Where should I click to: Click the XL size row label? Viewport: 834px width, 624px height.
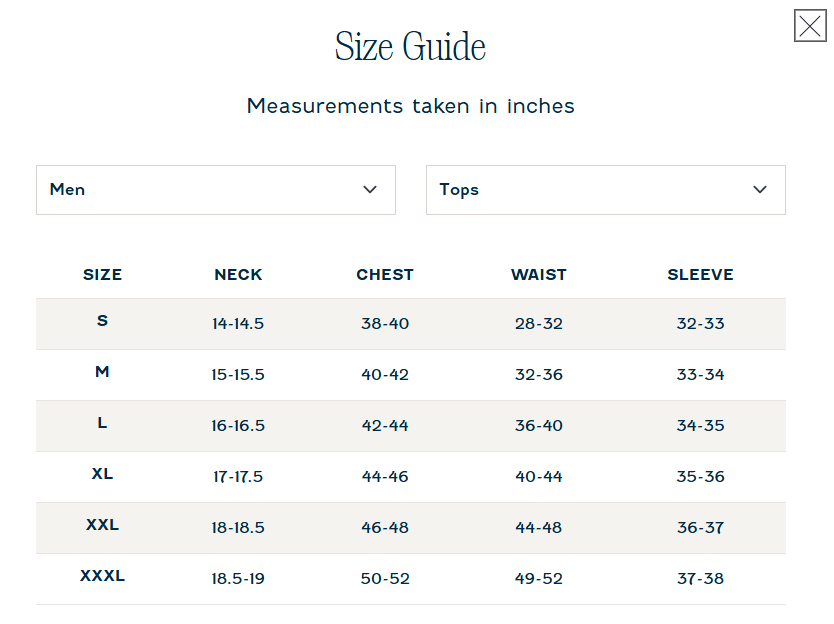pos(103,474)
